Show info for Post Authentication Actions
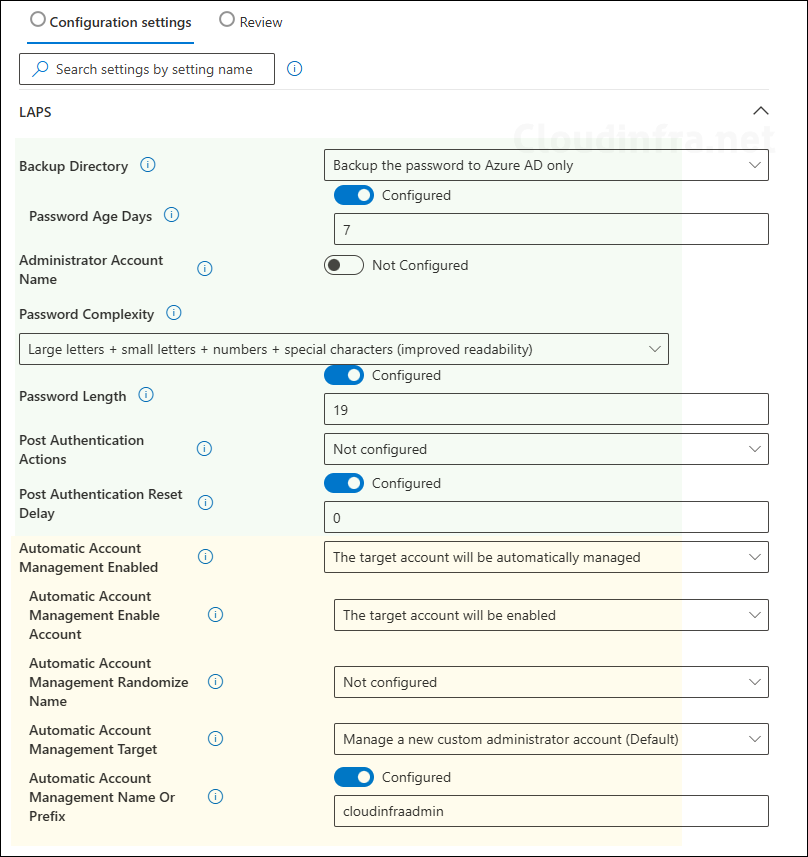The image size is (808, 857). pos(204,449)
